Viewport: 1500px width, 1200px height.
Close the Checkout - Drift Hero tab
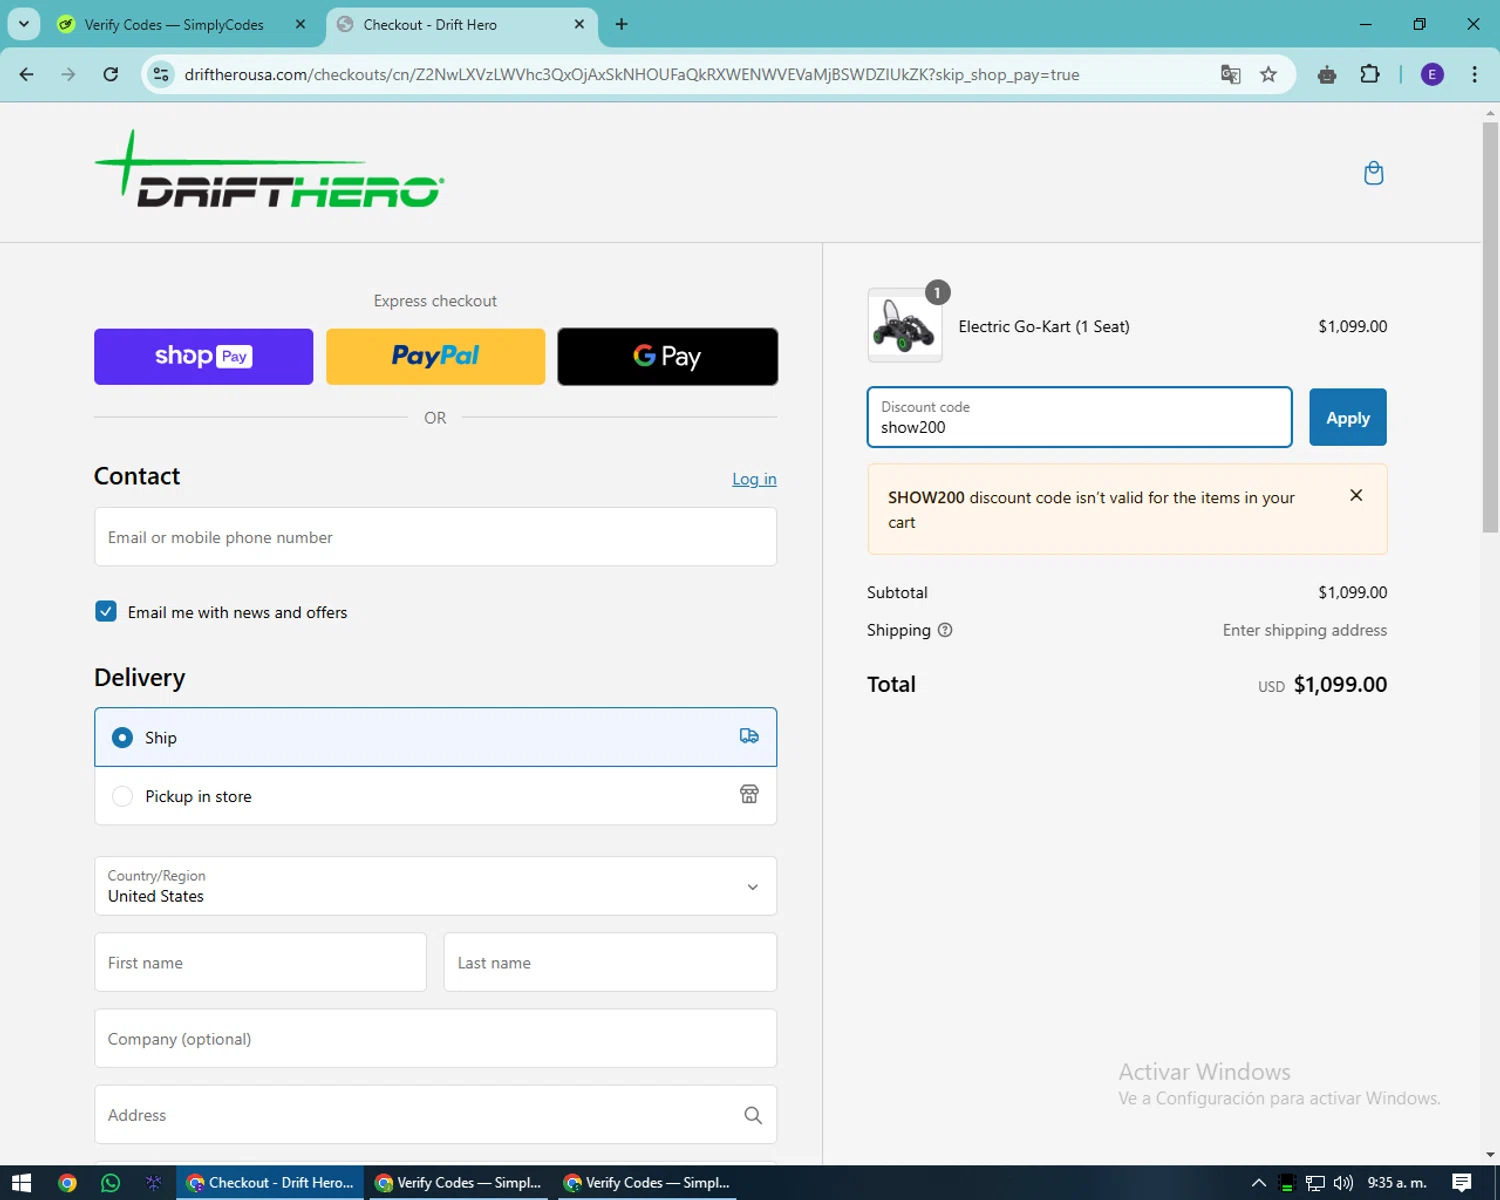[579, 24]
